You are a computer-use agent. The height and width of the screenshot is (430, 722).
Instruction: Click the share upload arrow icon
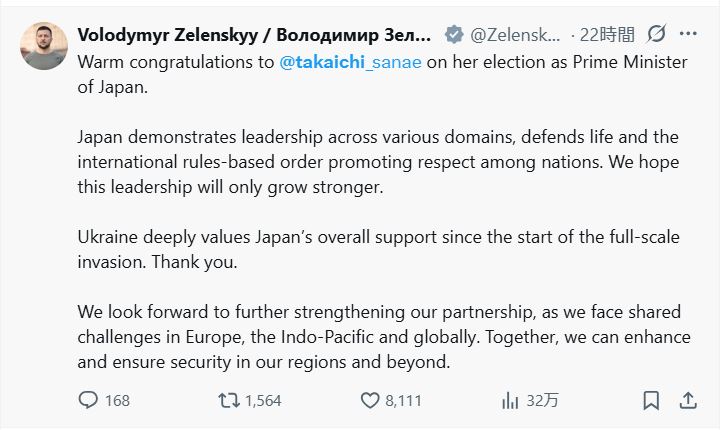click(x=688, y=400)
